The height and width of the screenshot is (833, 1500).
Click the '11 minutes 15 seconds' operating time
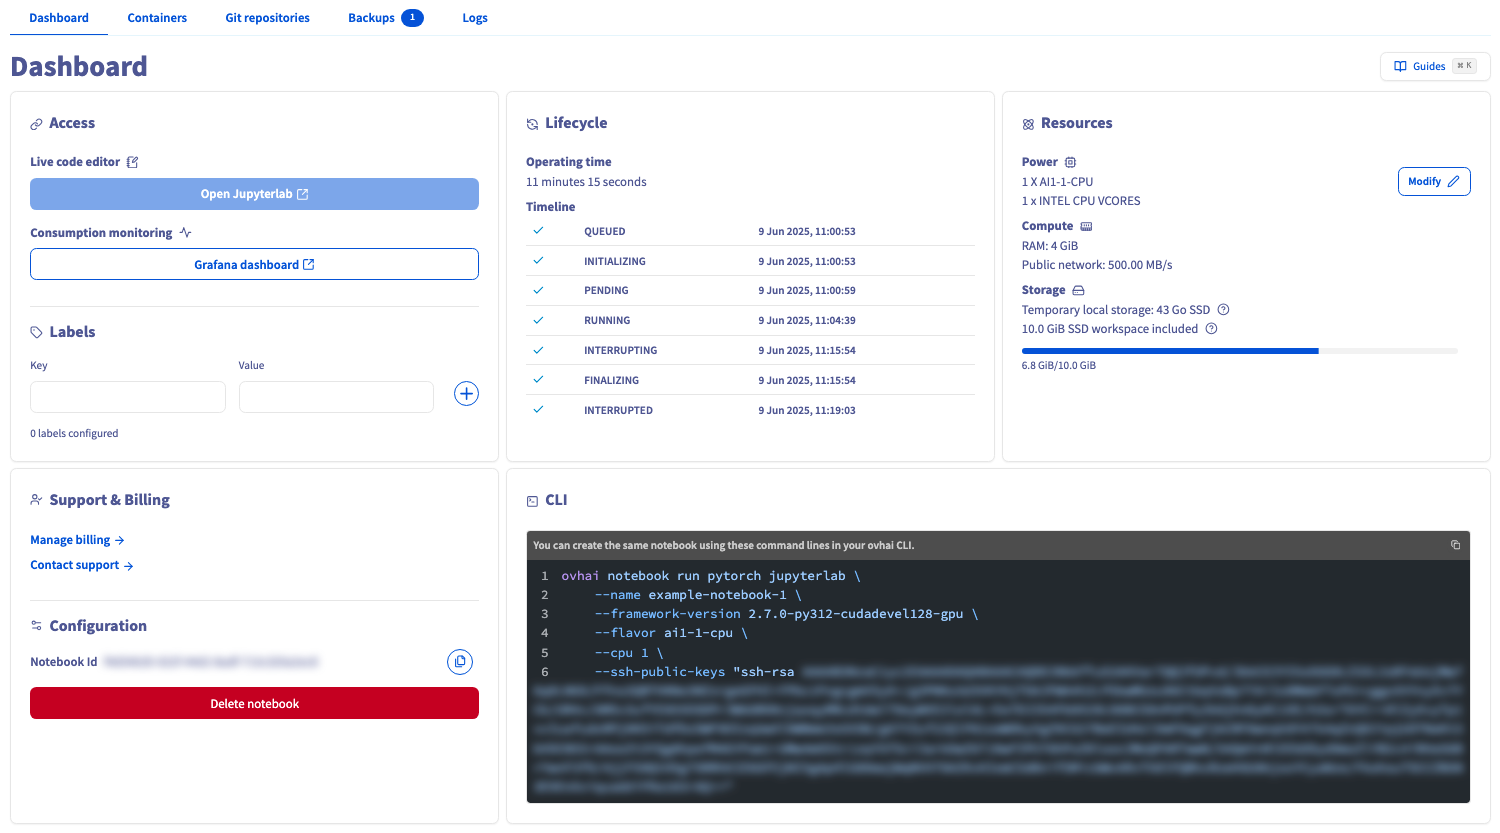[x=586, y=182]
